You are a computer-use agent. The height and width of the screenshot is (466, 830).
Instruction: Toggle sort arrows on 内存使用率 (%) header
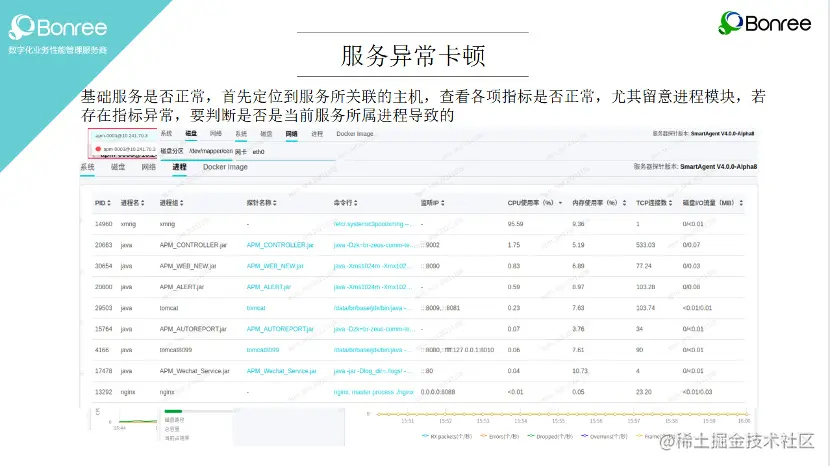pyautogui.click(x=625, y=203)
